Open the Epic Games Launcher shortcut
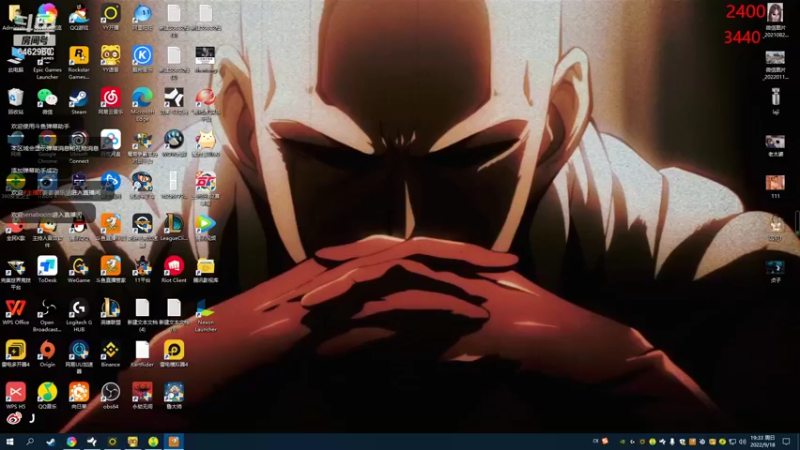 (47, 64)
